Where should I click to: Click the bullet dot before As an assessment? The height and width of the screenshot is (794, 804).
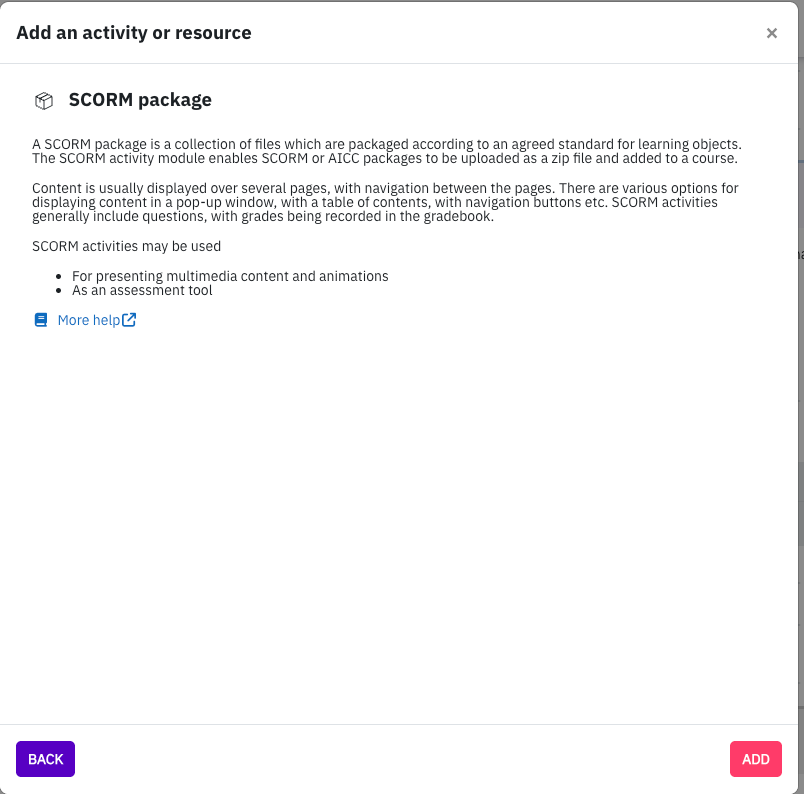pos(58,291)
